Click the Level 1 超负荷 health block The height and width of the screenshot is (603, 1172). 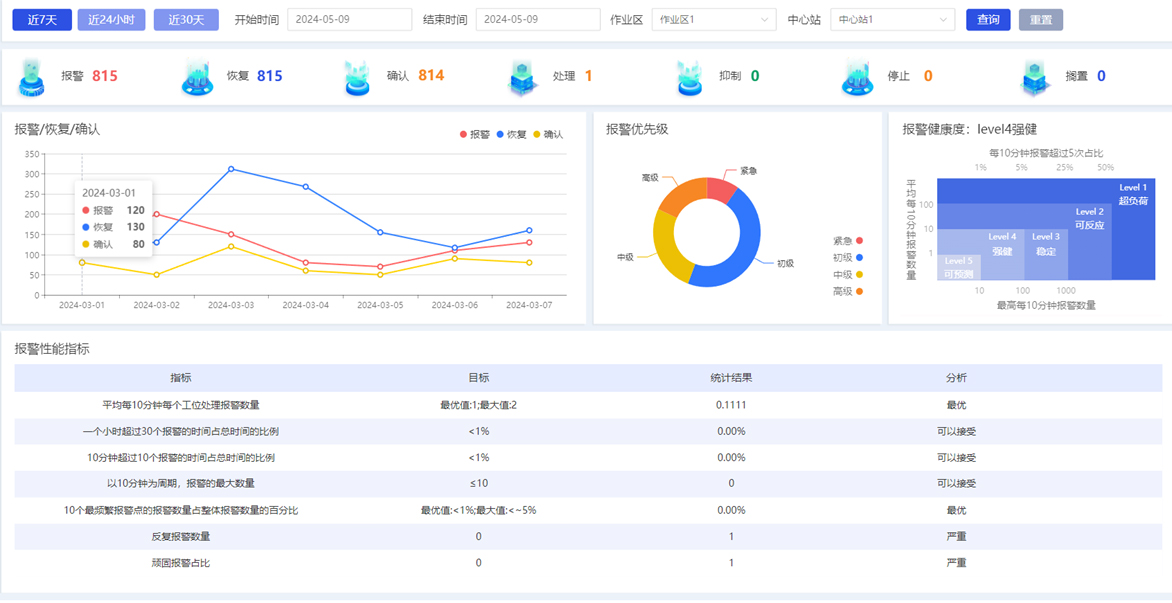coord(1132,230)
